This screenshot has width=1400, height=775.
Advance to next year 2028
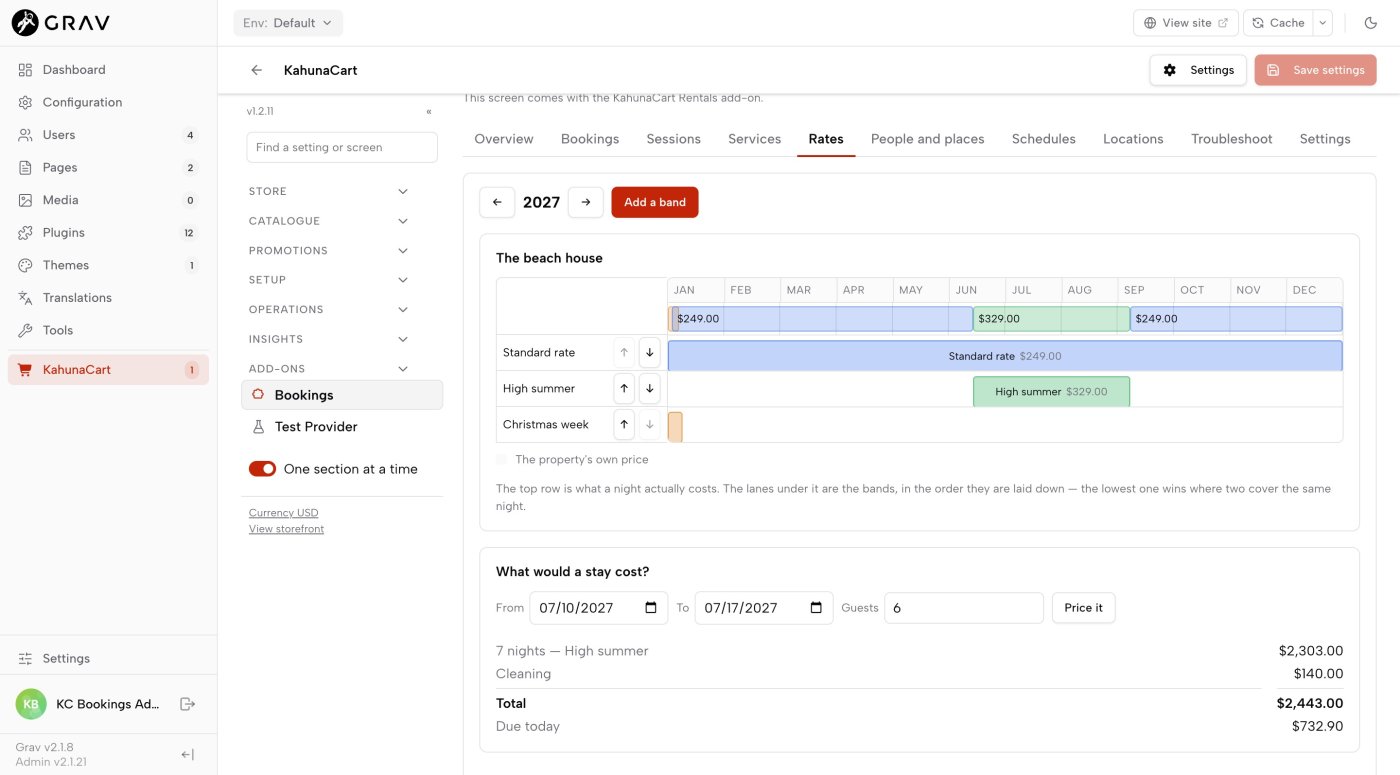[x=586, y=202]
